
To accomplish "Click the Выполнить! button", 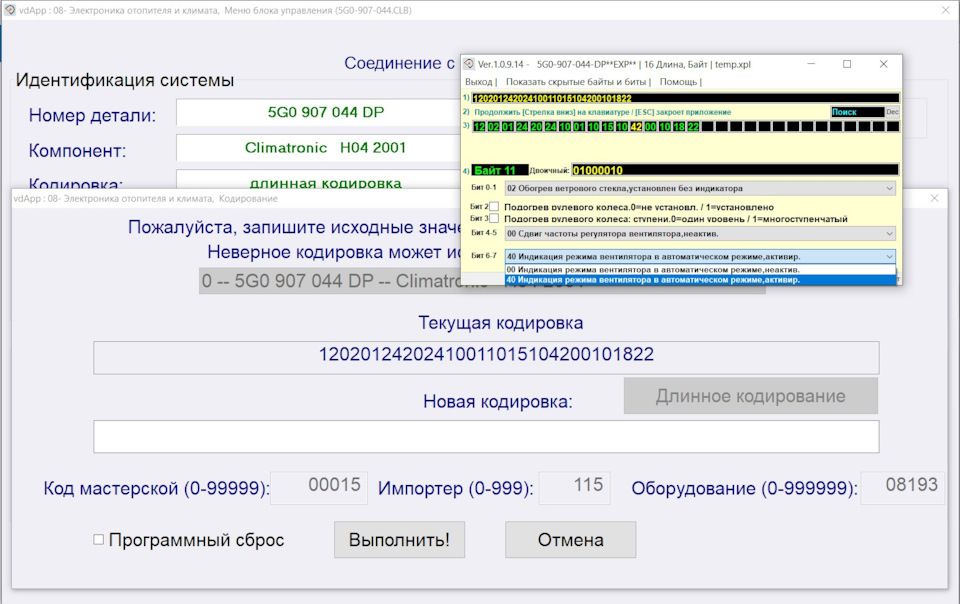I will (399, 540).
